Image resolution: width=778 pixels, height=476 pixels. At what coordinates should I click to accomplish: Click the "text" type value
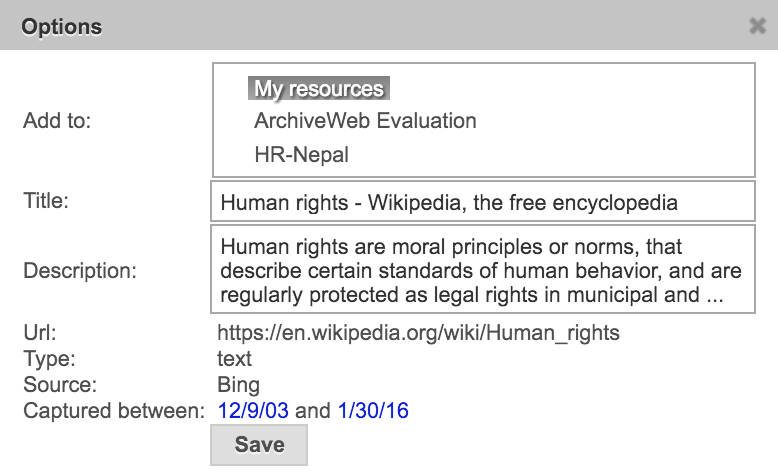point(234,359)
